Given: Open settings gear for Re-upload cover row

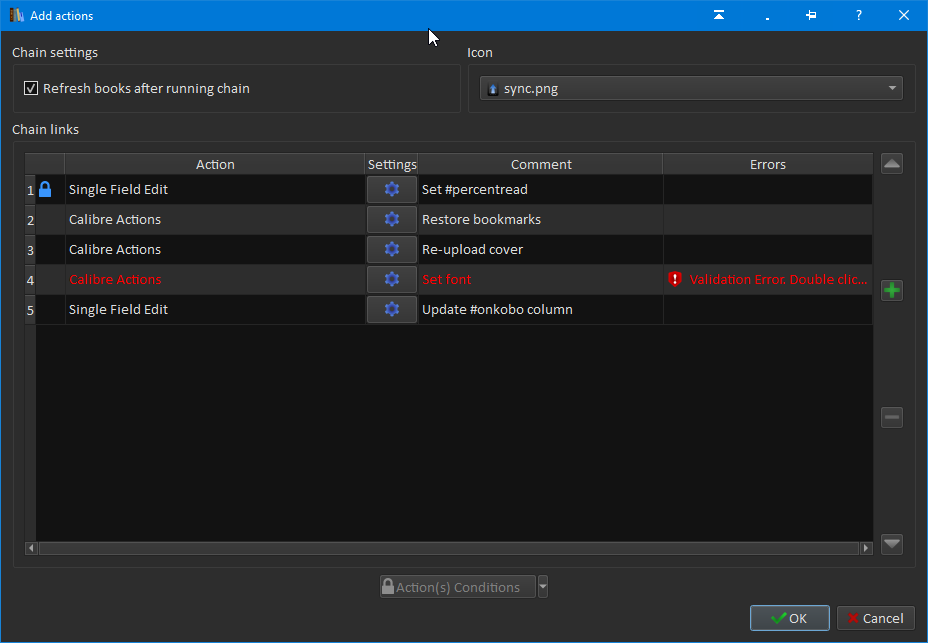Looking at the screenshot, I should 391,250.
